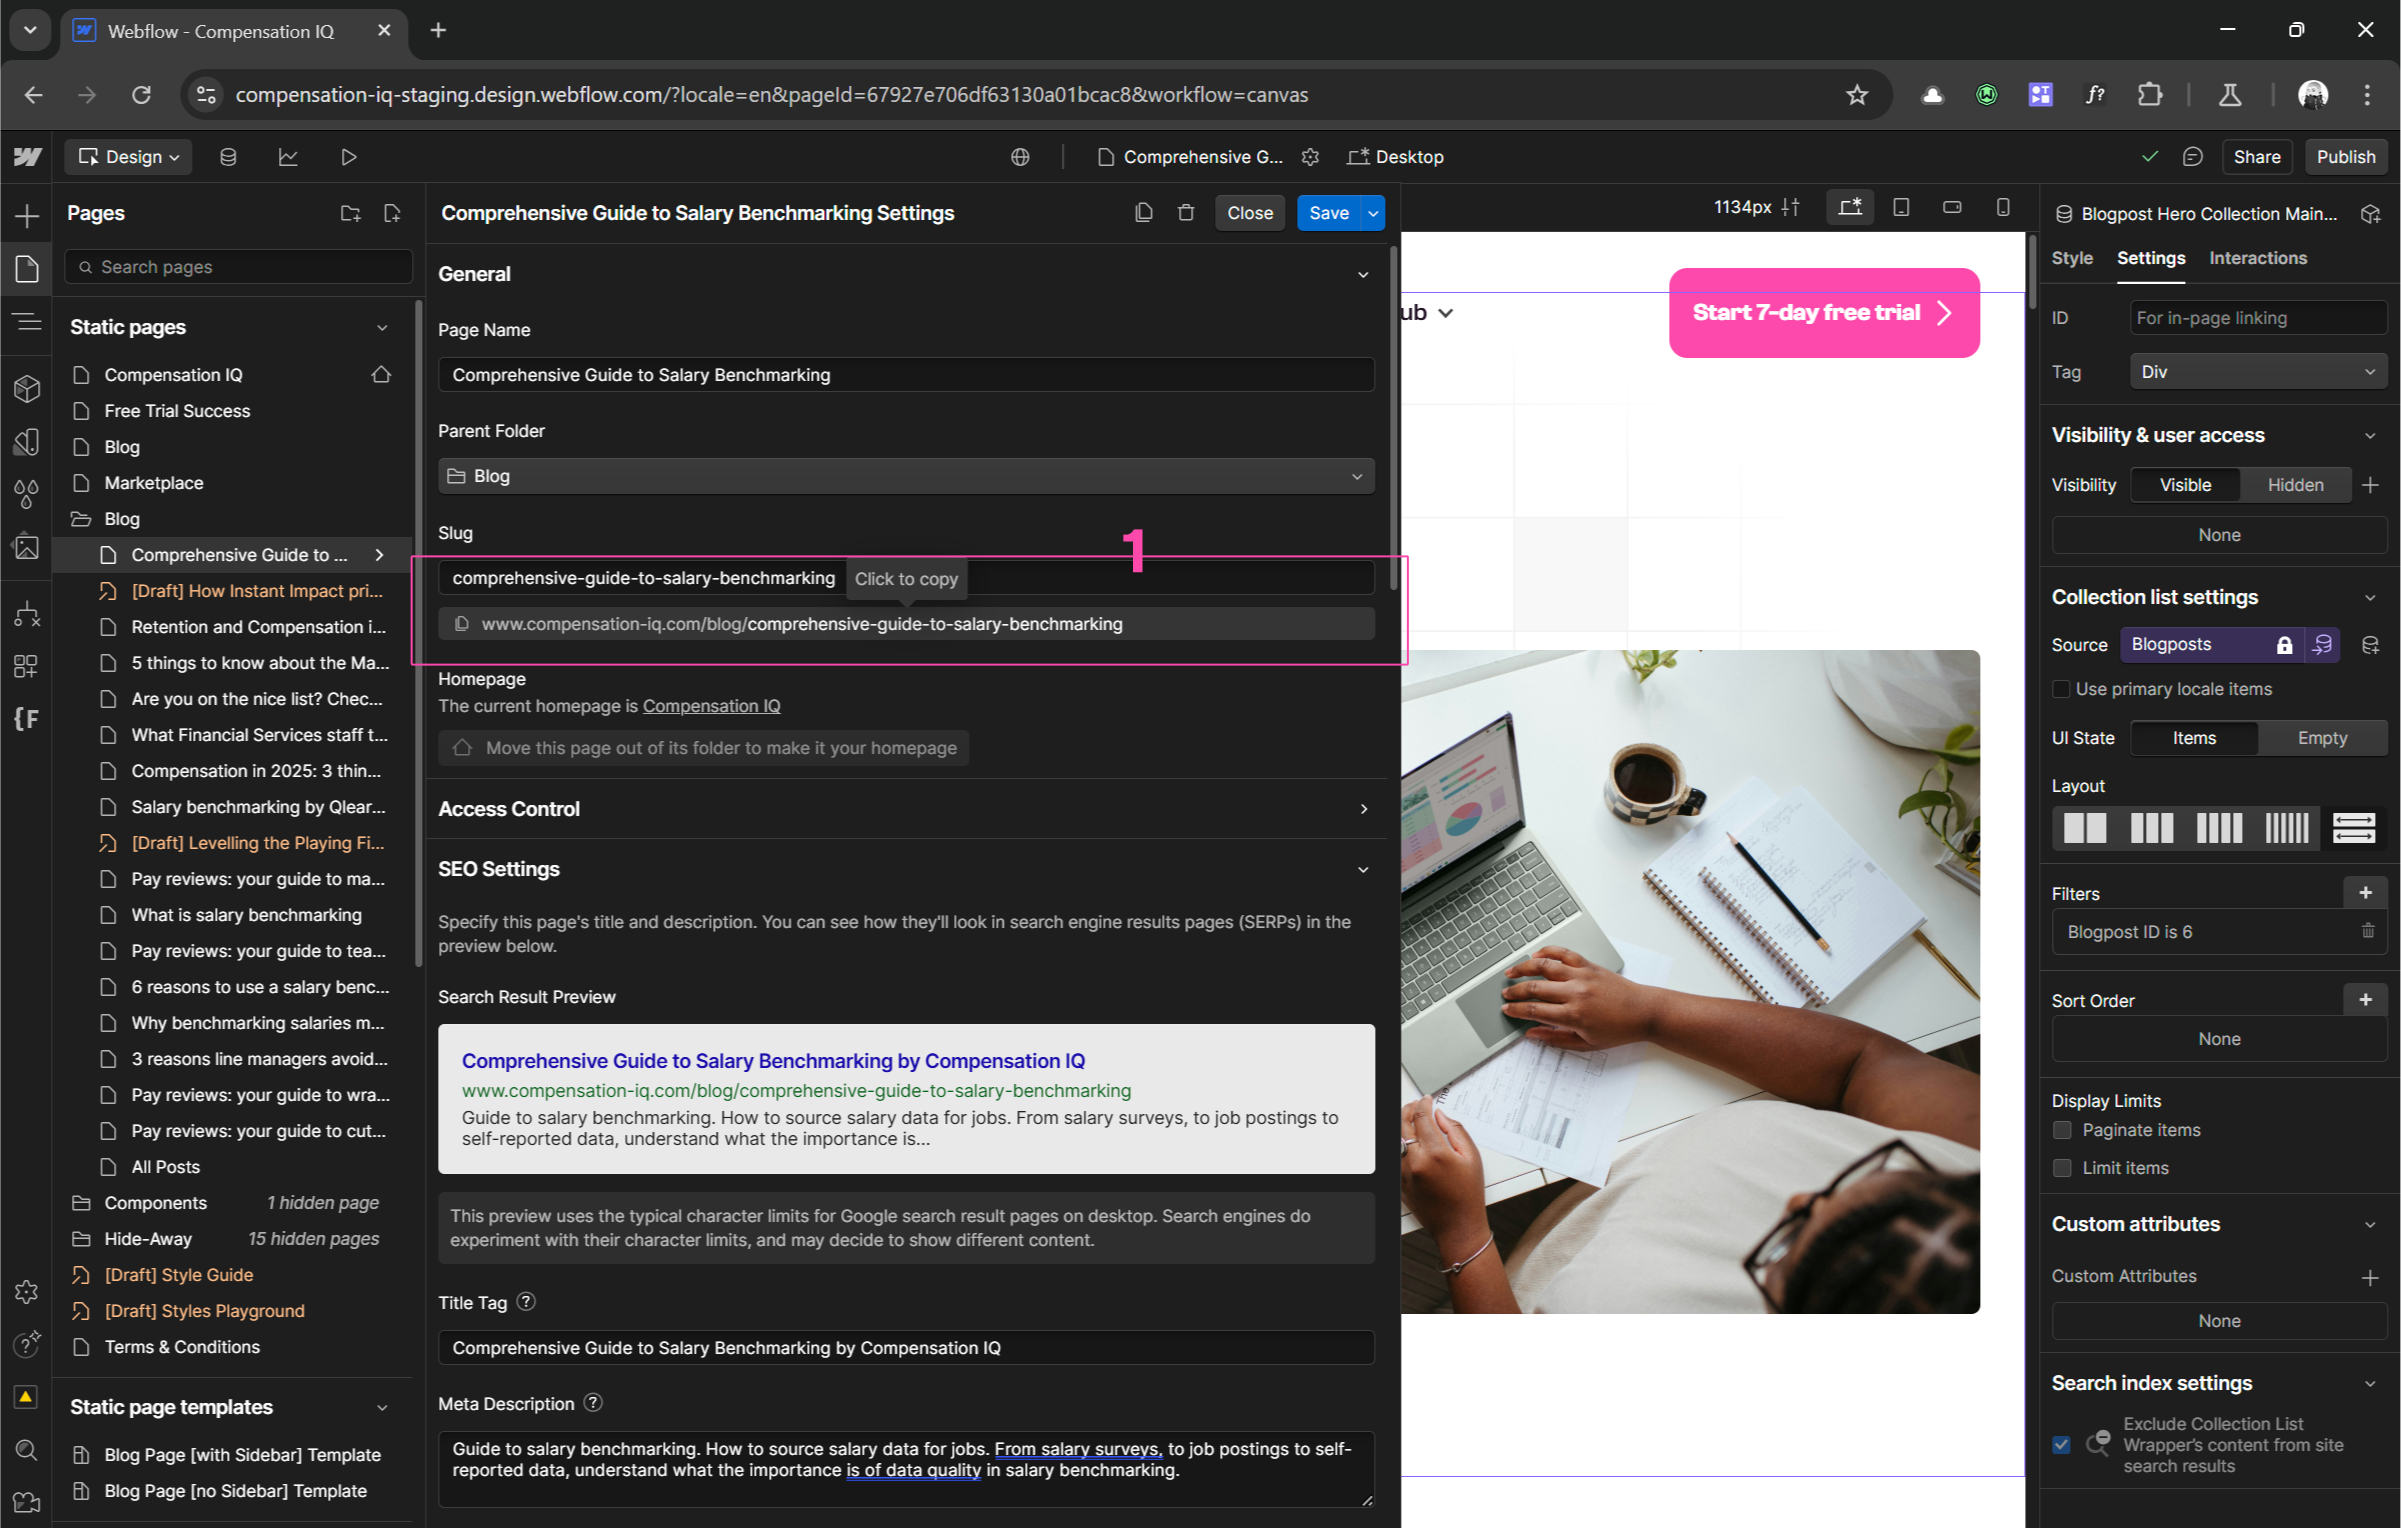Open the Navigator panel icon
Image resolution: width=2401 pixels, height=1528 pixels.
point(27,321)
